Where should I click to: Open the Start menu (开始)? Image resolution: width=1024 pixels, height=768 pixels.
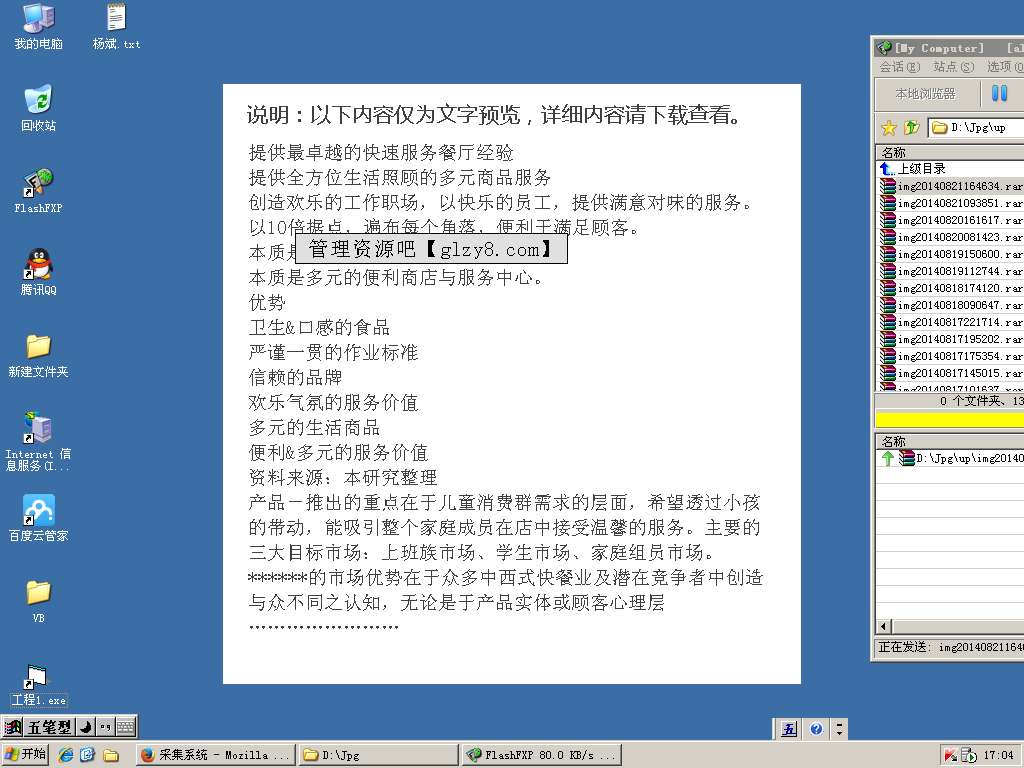coord(26,754)
